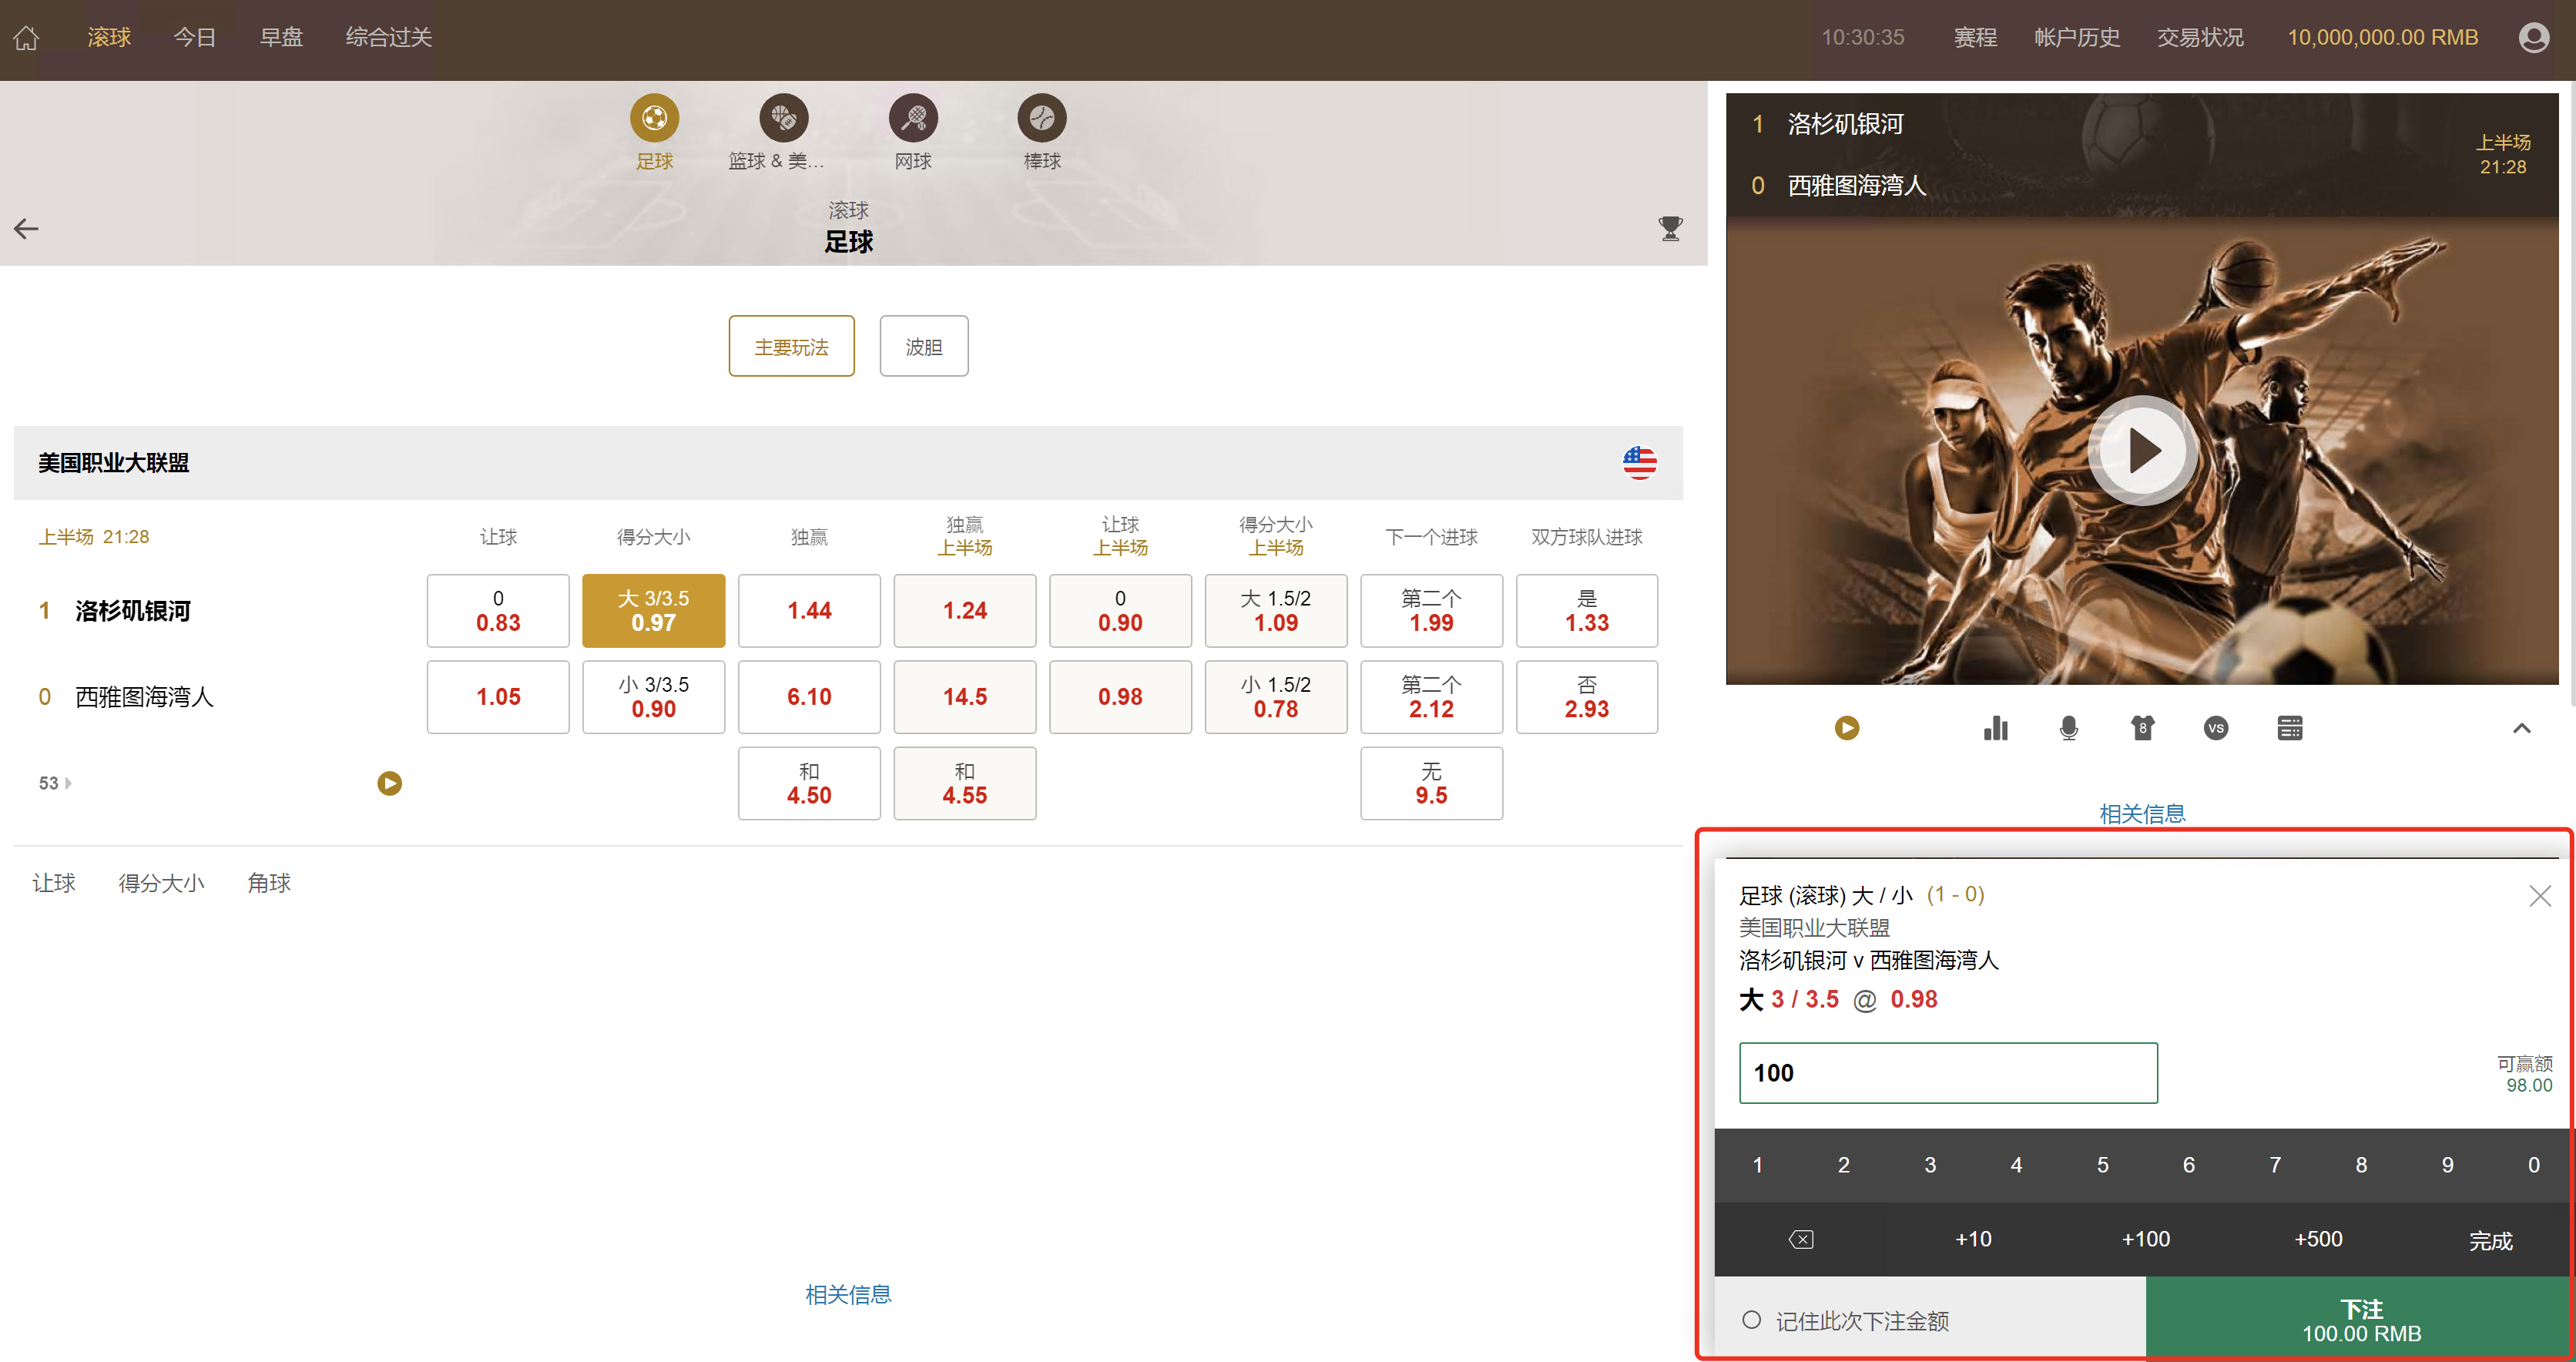Image resolution: width=2576 pixels, height=1362 pixels.
Task: Click the scoreboard grid icon
Action: click(x=2290, y=728)
